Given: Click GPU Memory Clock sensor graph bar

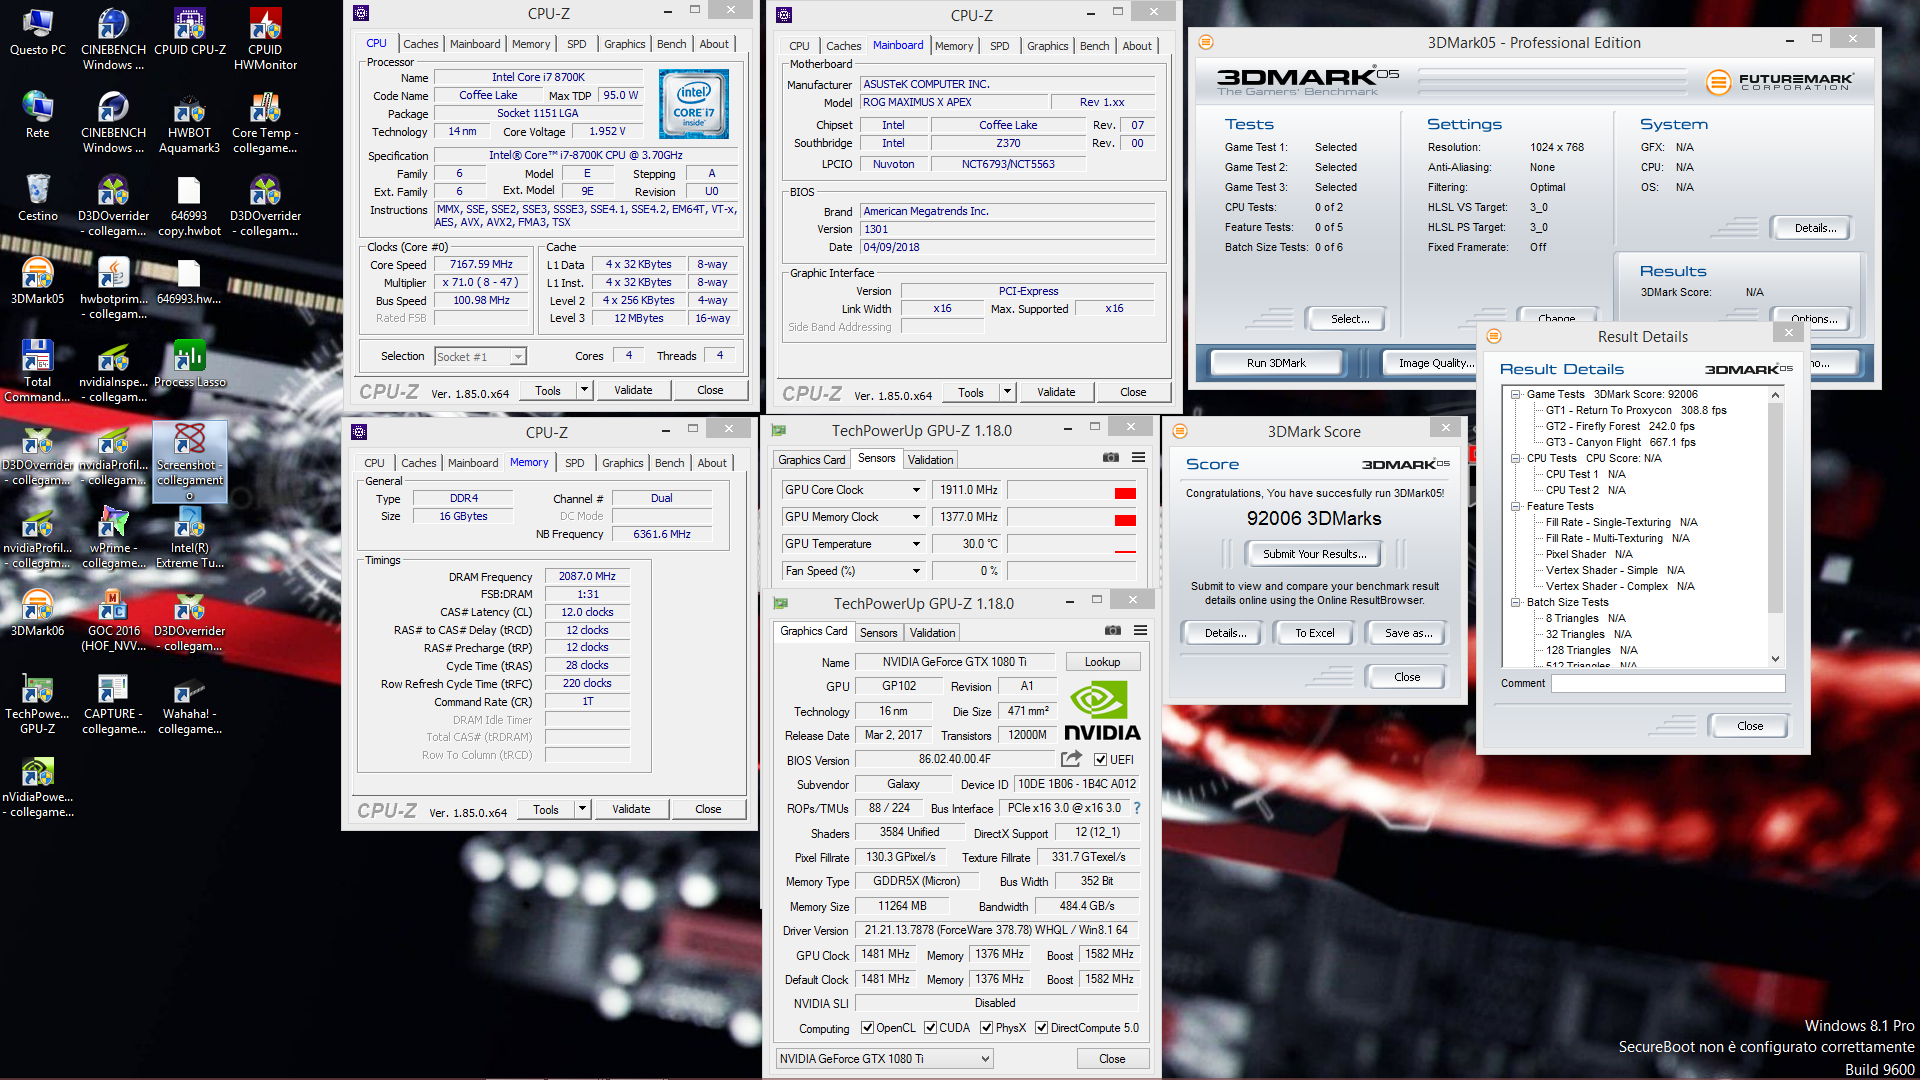Looking at the screenshot, I should (1072, 517).
